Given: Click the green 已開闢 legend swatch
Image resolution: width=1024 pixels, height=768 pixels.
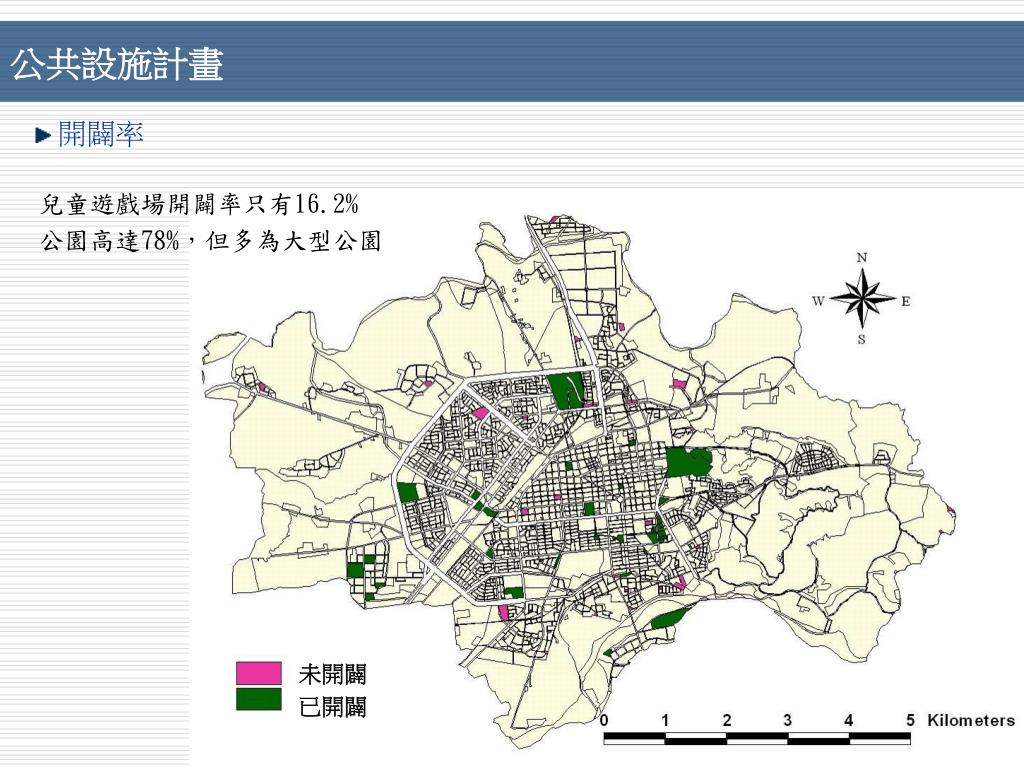Looking at the screenshot, I should (259, 699).
